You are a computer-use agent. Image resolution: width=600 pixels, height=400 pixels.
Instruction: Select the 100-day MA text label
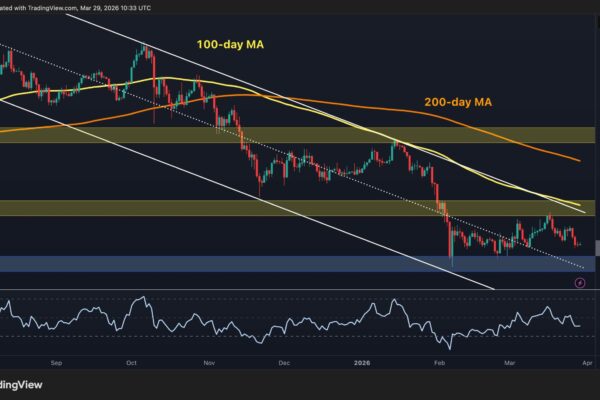pos(228,45)
